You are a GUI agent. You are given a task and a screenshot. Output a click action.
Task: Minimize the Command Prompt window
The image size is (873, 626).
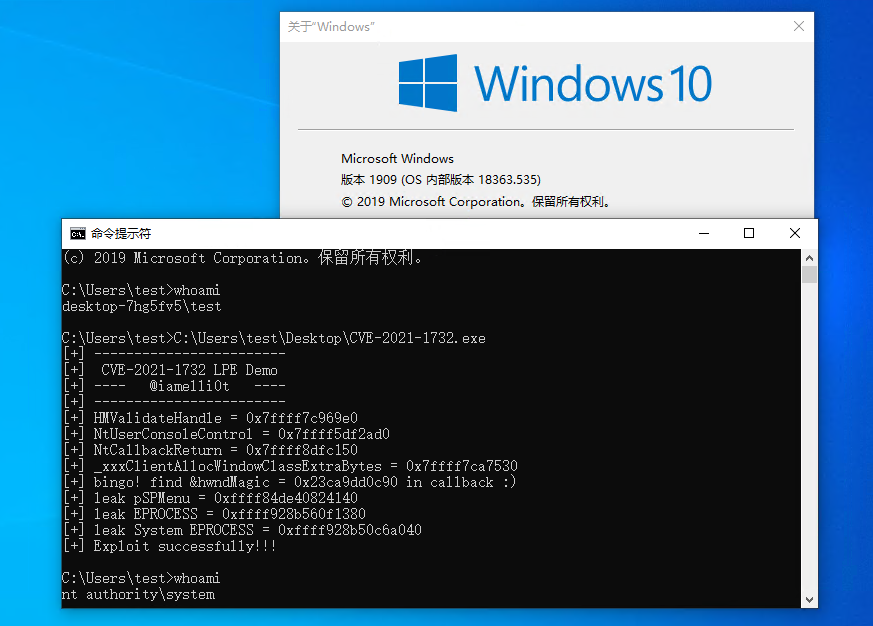pyautogui.click(x=704, y=233)
